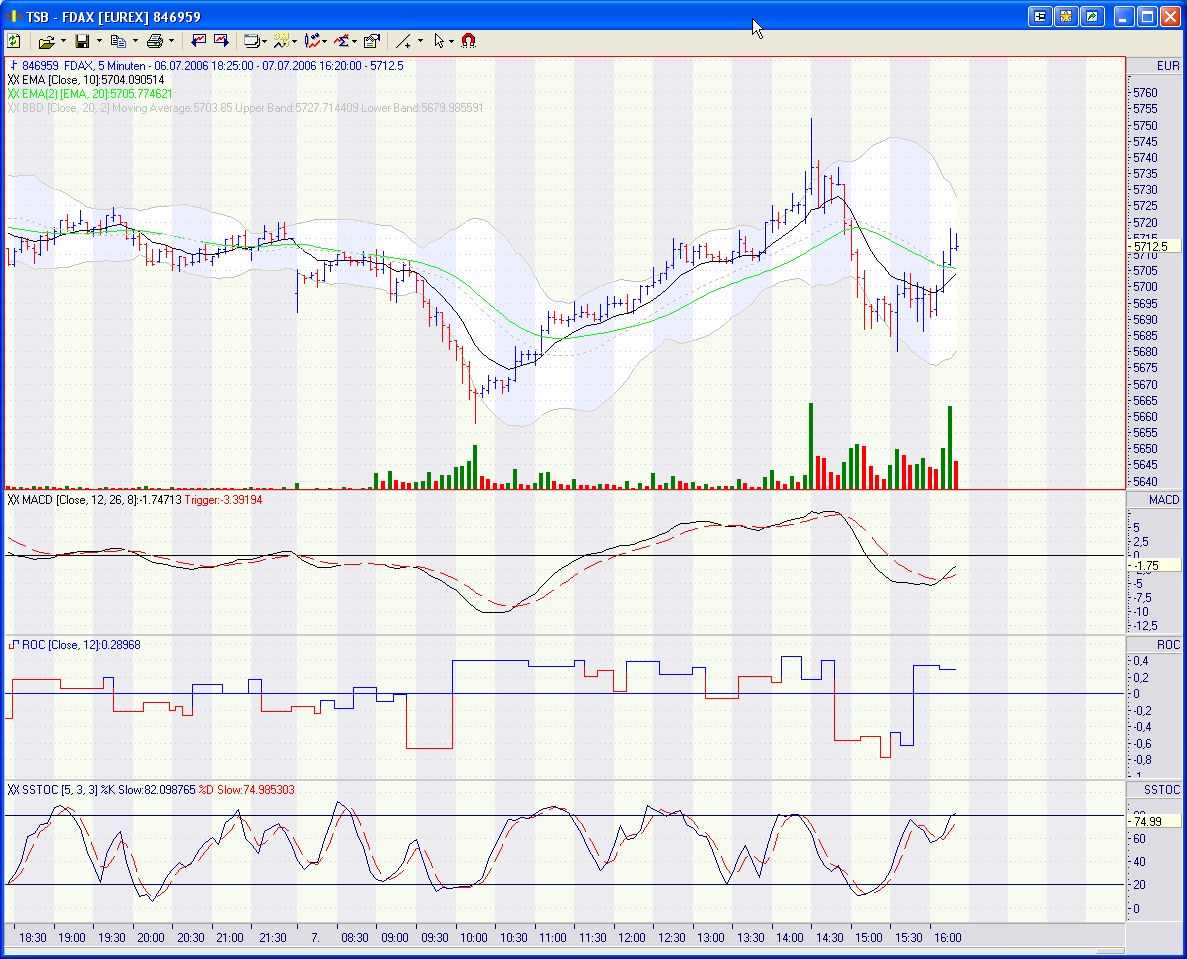This screenshot has width=1187, height=959.
Task: Select the mouse pointer cursor tool
Action: [x=439, y=41]
